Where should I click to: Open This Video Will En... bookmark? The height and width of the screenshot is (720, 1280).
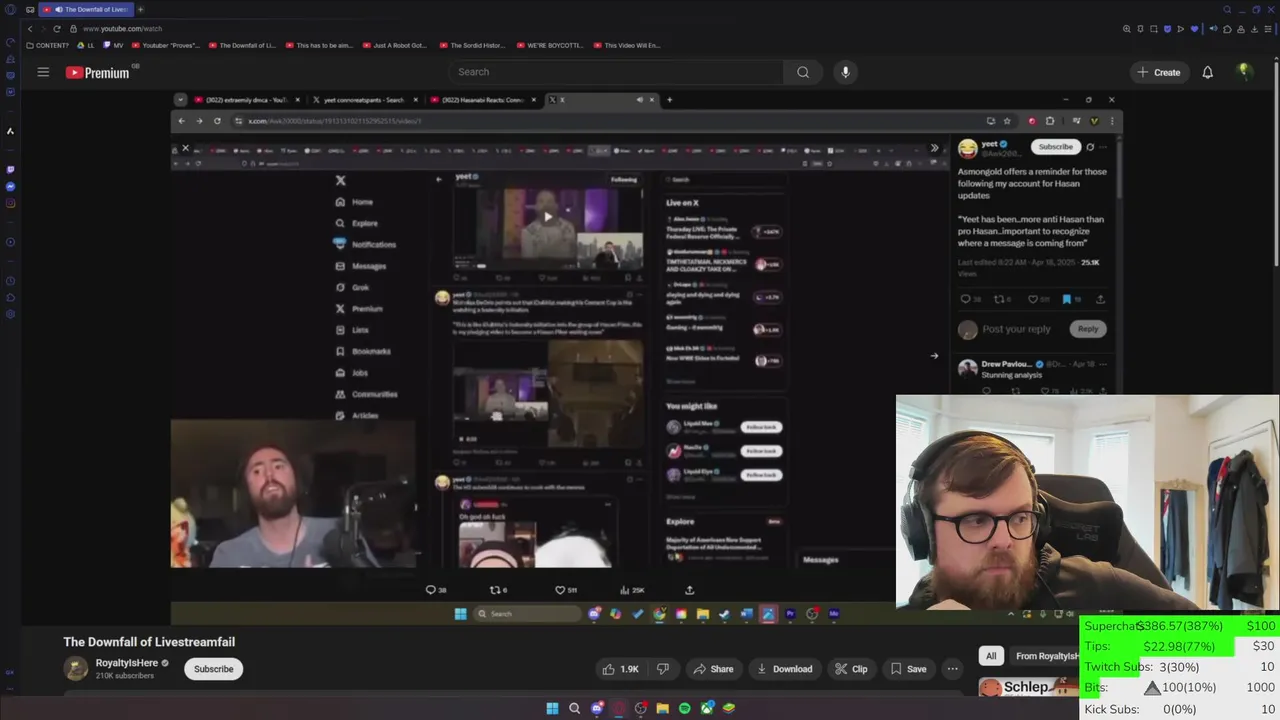626,45
